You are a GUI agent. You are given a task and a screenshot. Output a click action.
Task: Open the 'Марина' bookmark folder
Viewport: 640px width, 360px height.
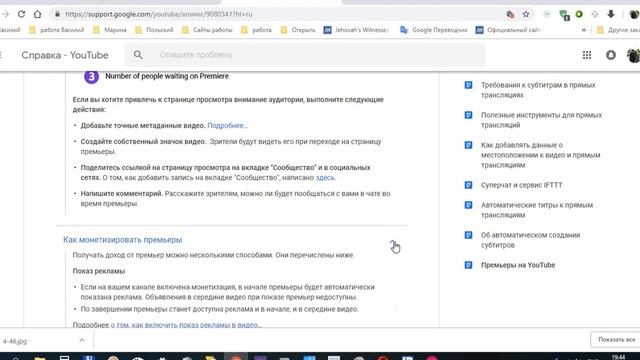click(x=110, y=30)
